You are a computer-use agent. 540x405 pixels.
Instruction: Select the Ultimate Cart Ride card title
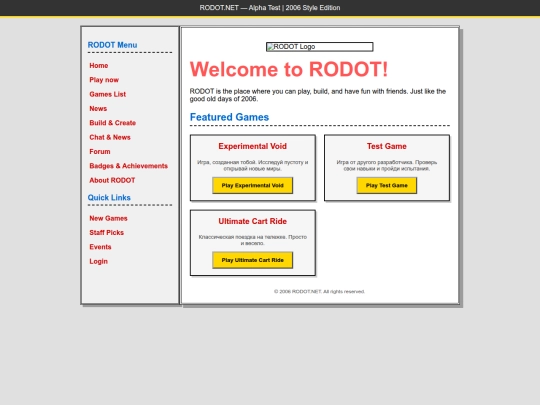click(x=252, y=221)
